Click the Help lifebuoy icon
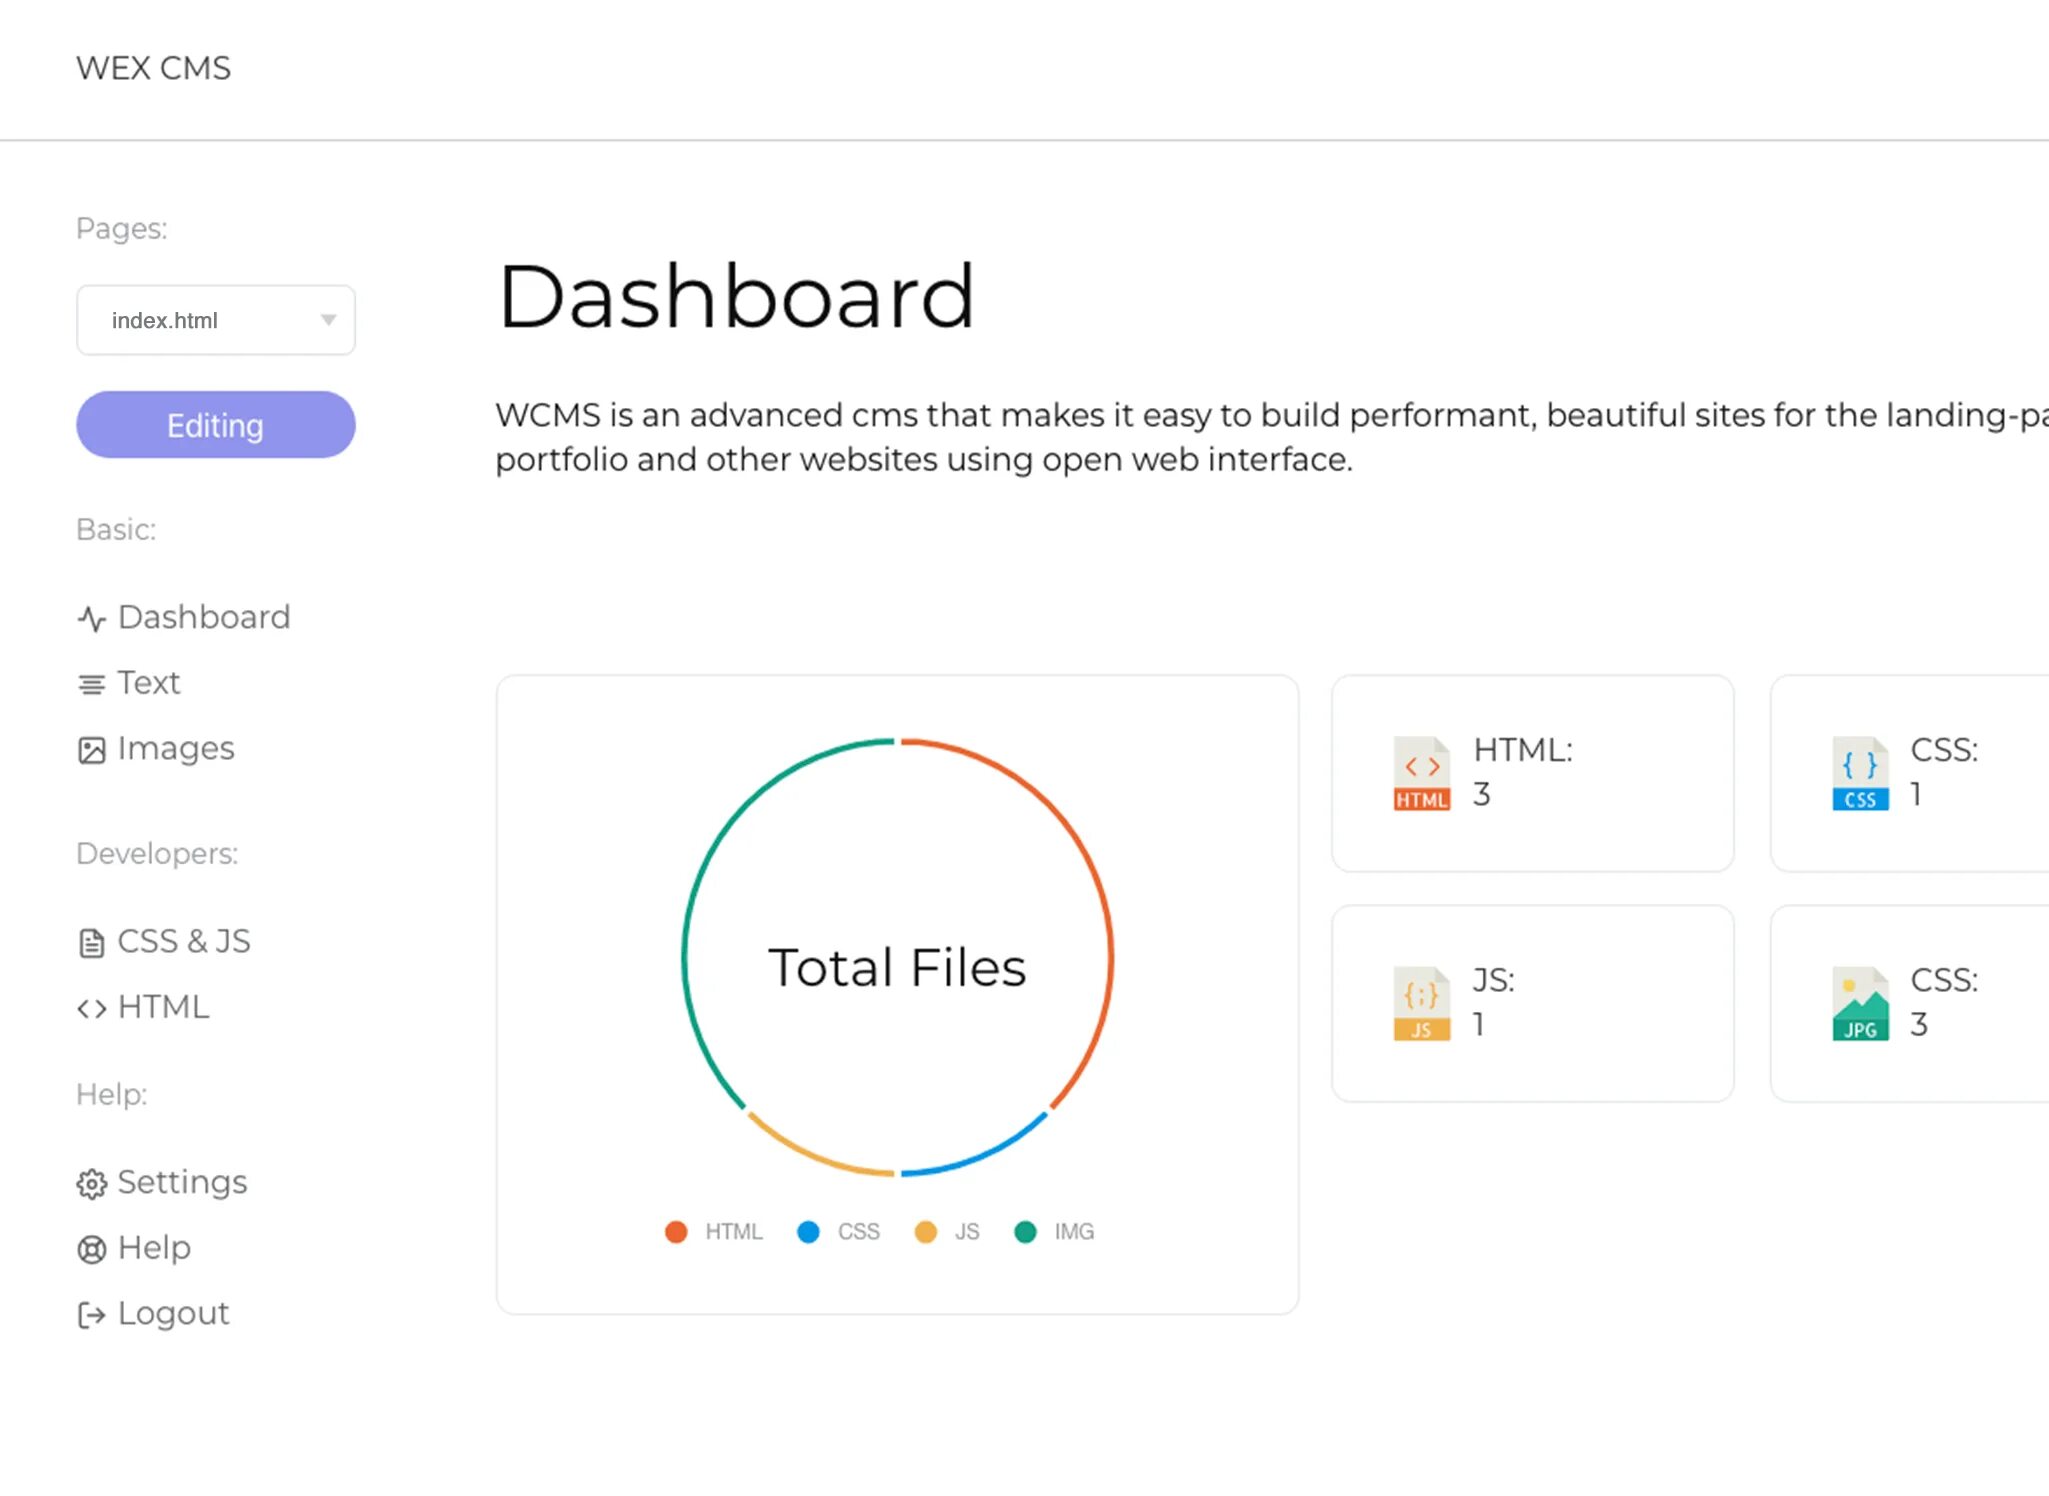This screenshot has height=1496, width=2049. (91, 1249)
